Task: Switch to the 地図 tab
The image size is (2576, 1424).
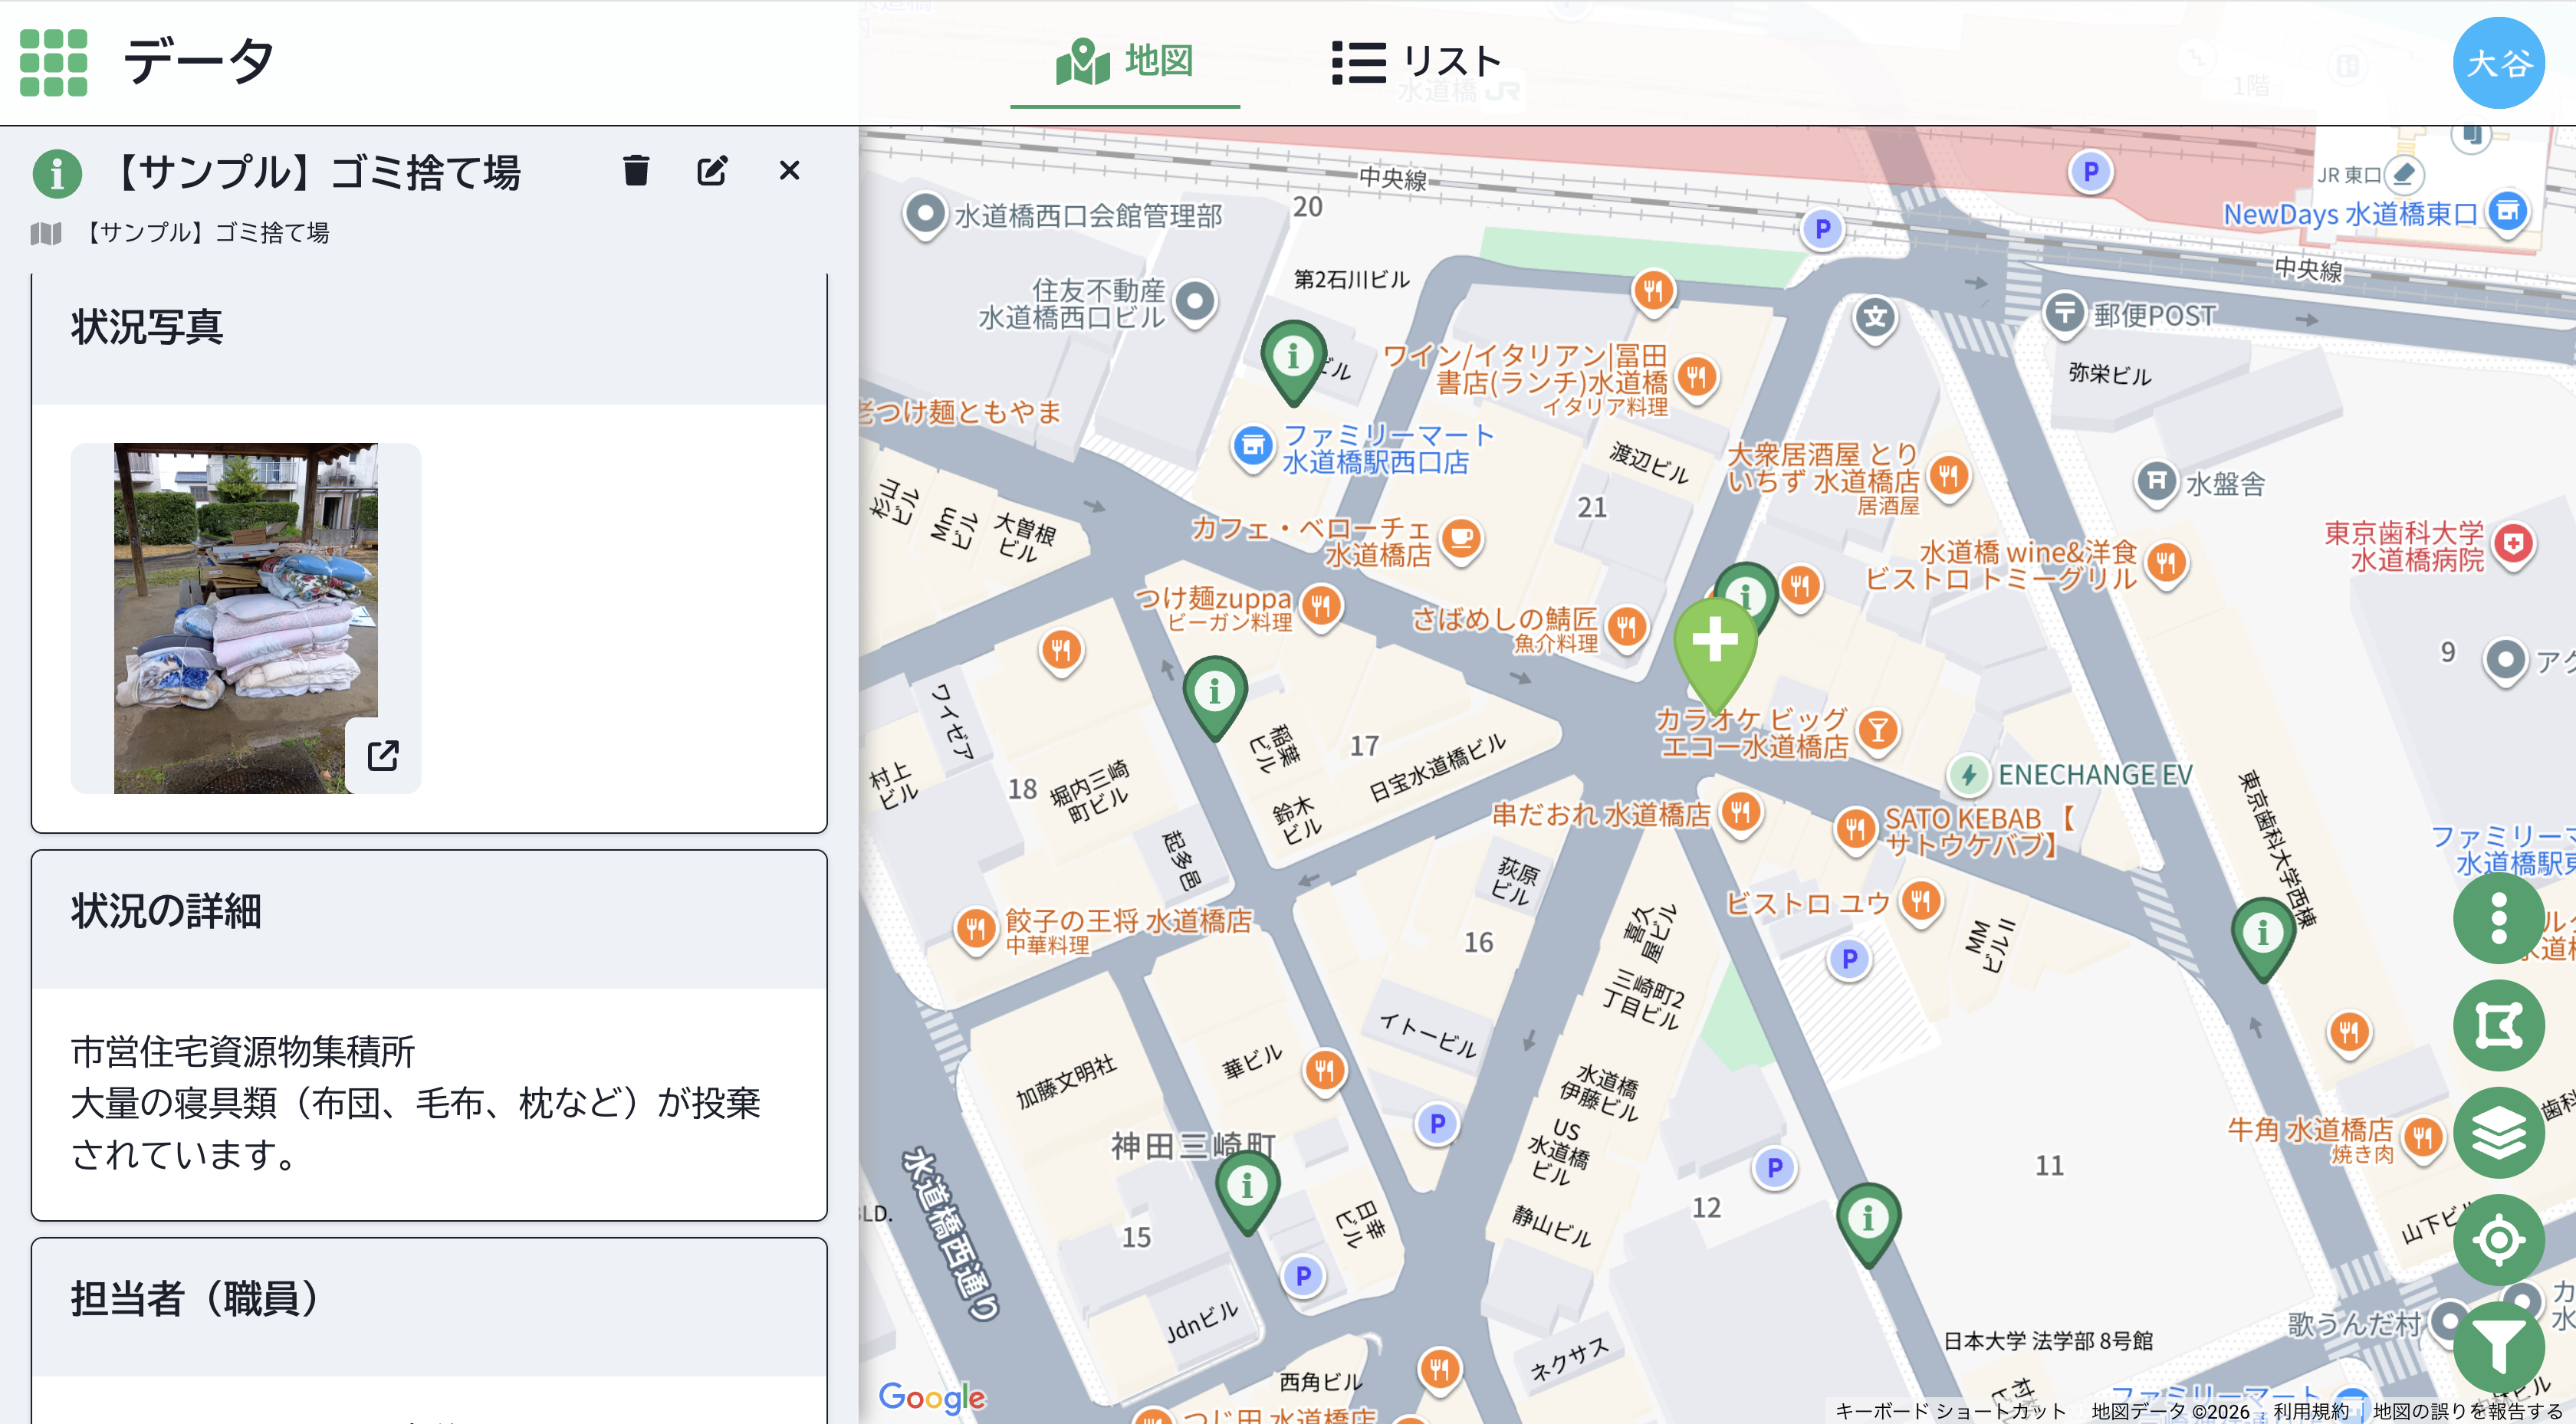Action: pyautogui.click(x=1125, y=62)
